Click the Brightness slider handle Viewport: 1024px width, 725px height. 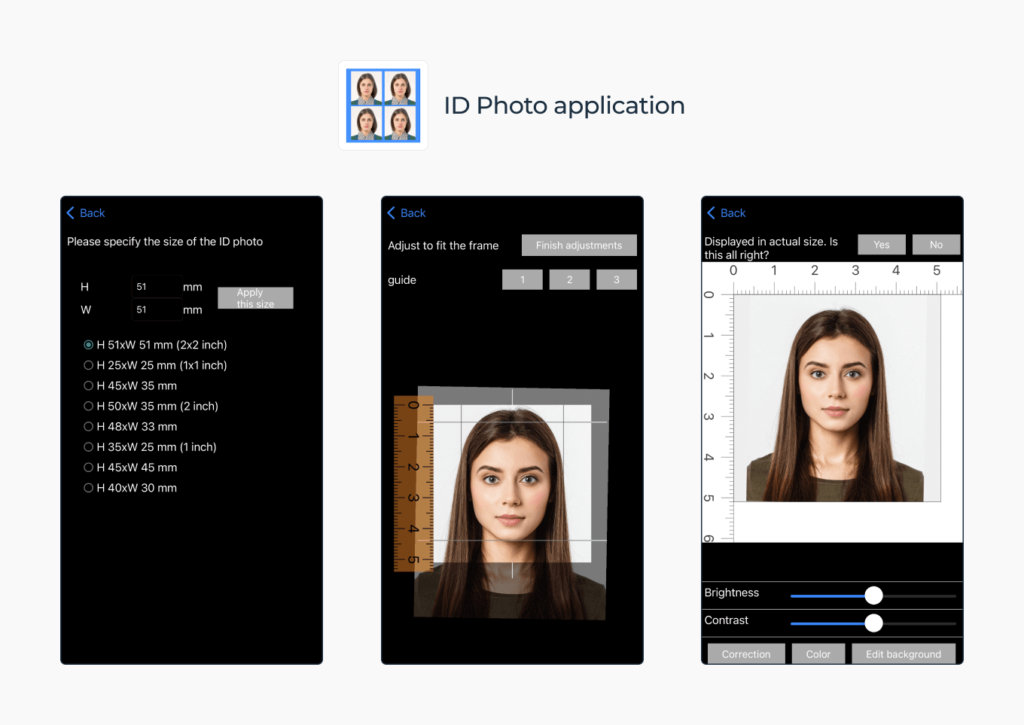[874, 593]
